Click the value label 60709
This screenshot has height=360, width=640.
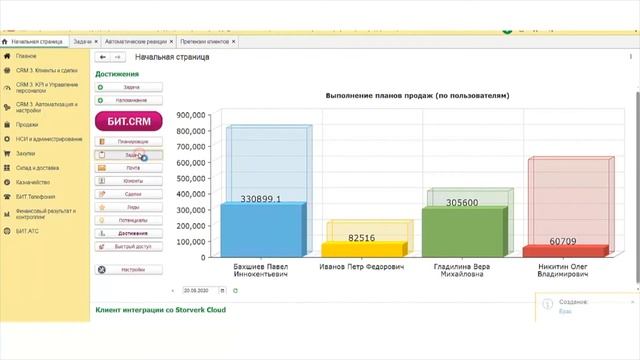click(563, 241)
